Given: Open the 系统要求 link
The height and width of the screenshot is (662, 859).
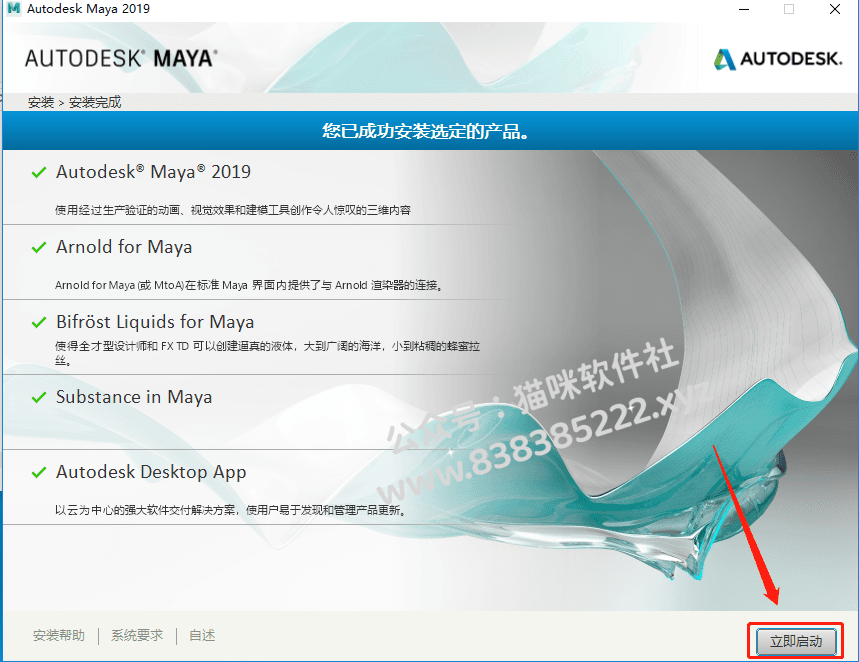Looking at the screenshot, I should click(x=137, y=635).
